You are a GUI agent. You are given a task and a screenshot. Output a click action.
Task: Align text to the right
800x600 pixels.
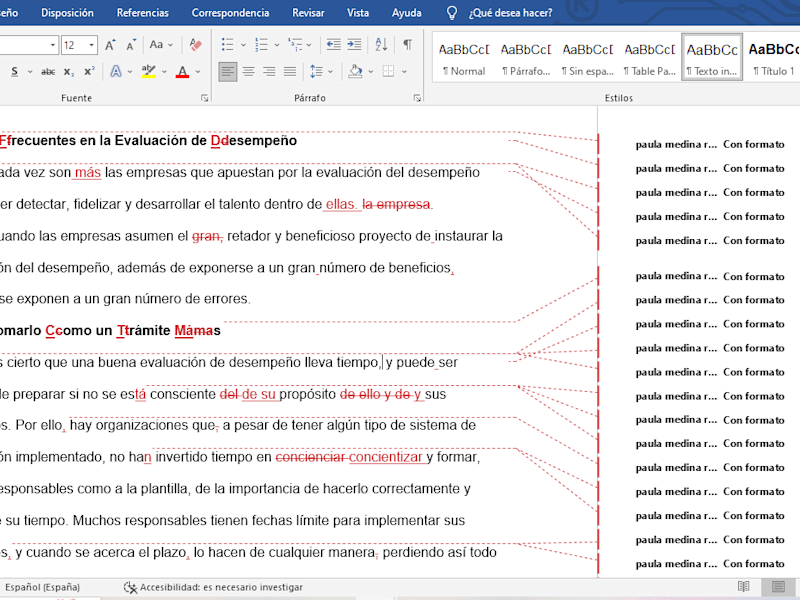[x=269, y=71]
